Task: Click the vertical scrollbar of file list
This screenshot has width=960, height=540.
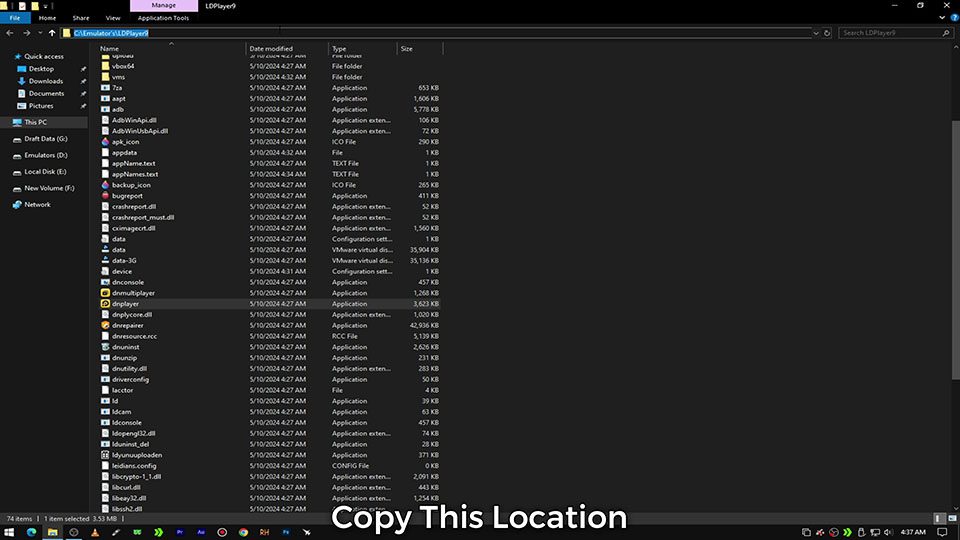Action: point(956,250)
